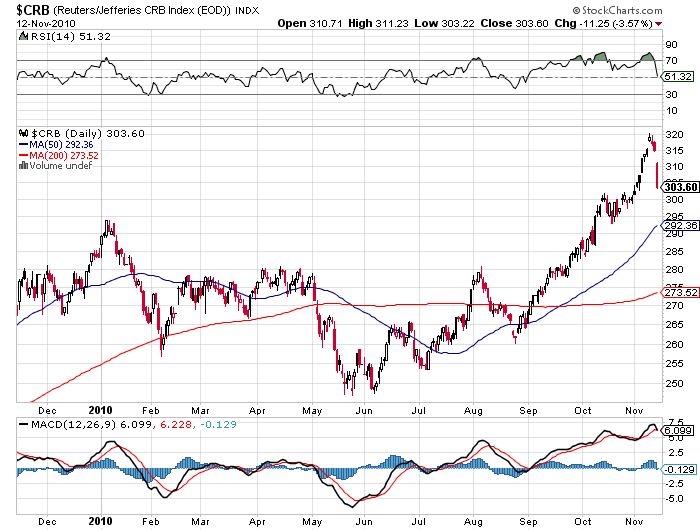Click the INDX exchange label
The width and height of the screenshot is (700, 530).
247,10
